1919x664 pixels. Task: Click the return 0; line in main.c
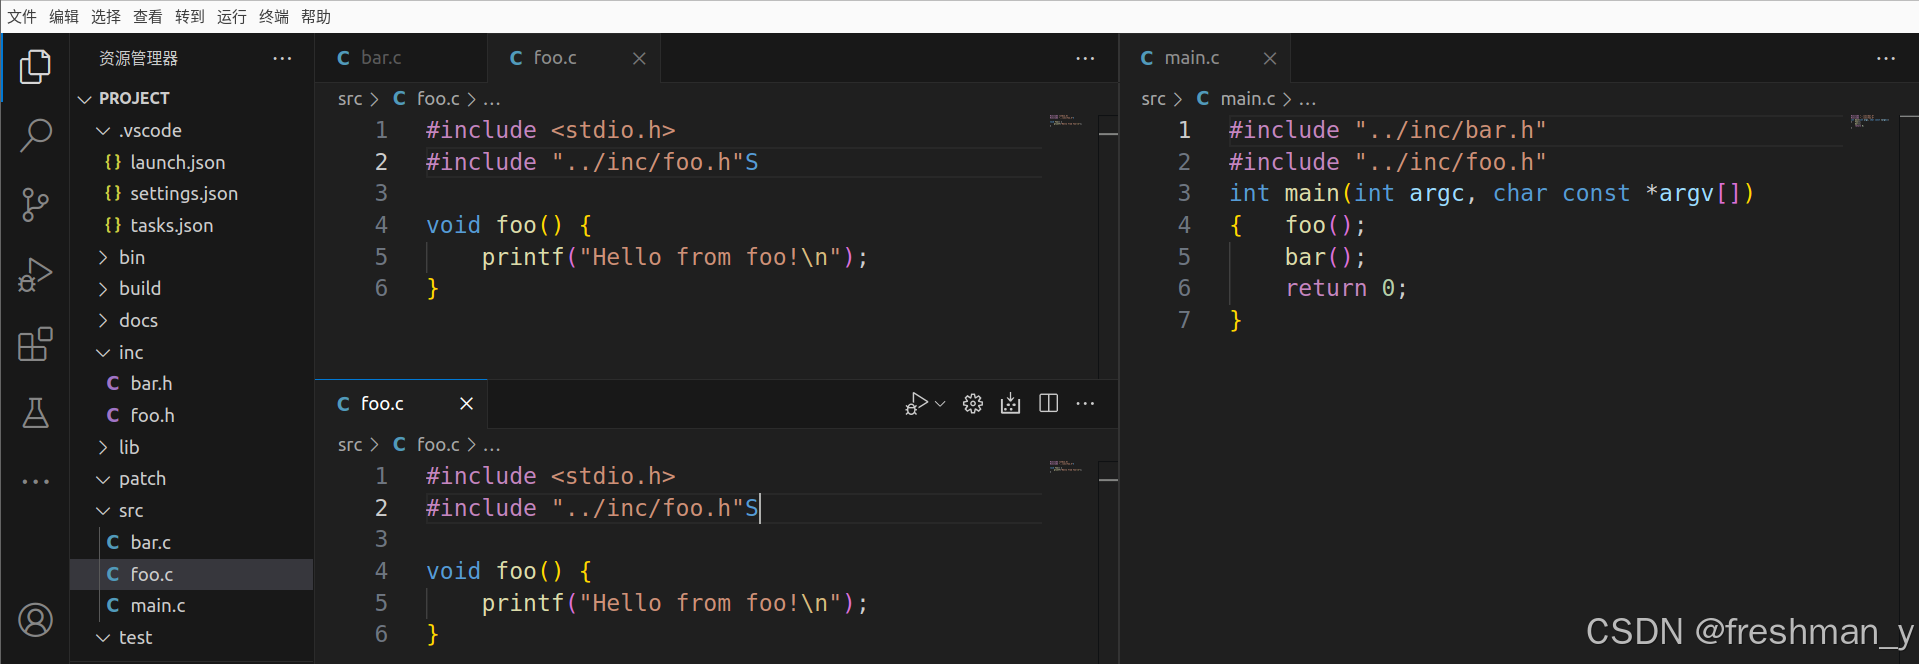coord(1346,288)
